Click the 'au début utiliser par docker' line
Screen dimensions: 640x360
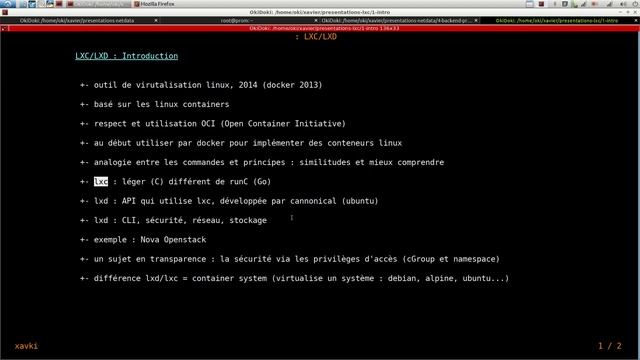(248, 143)
